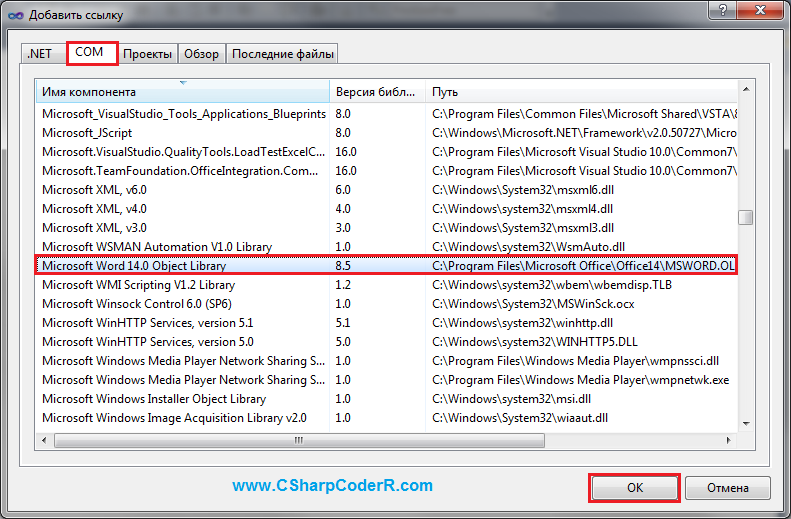791x519 pixels.
Task: Click the horizontal scrollbar right arrow
Action: point(728,440)
